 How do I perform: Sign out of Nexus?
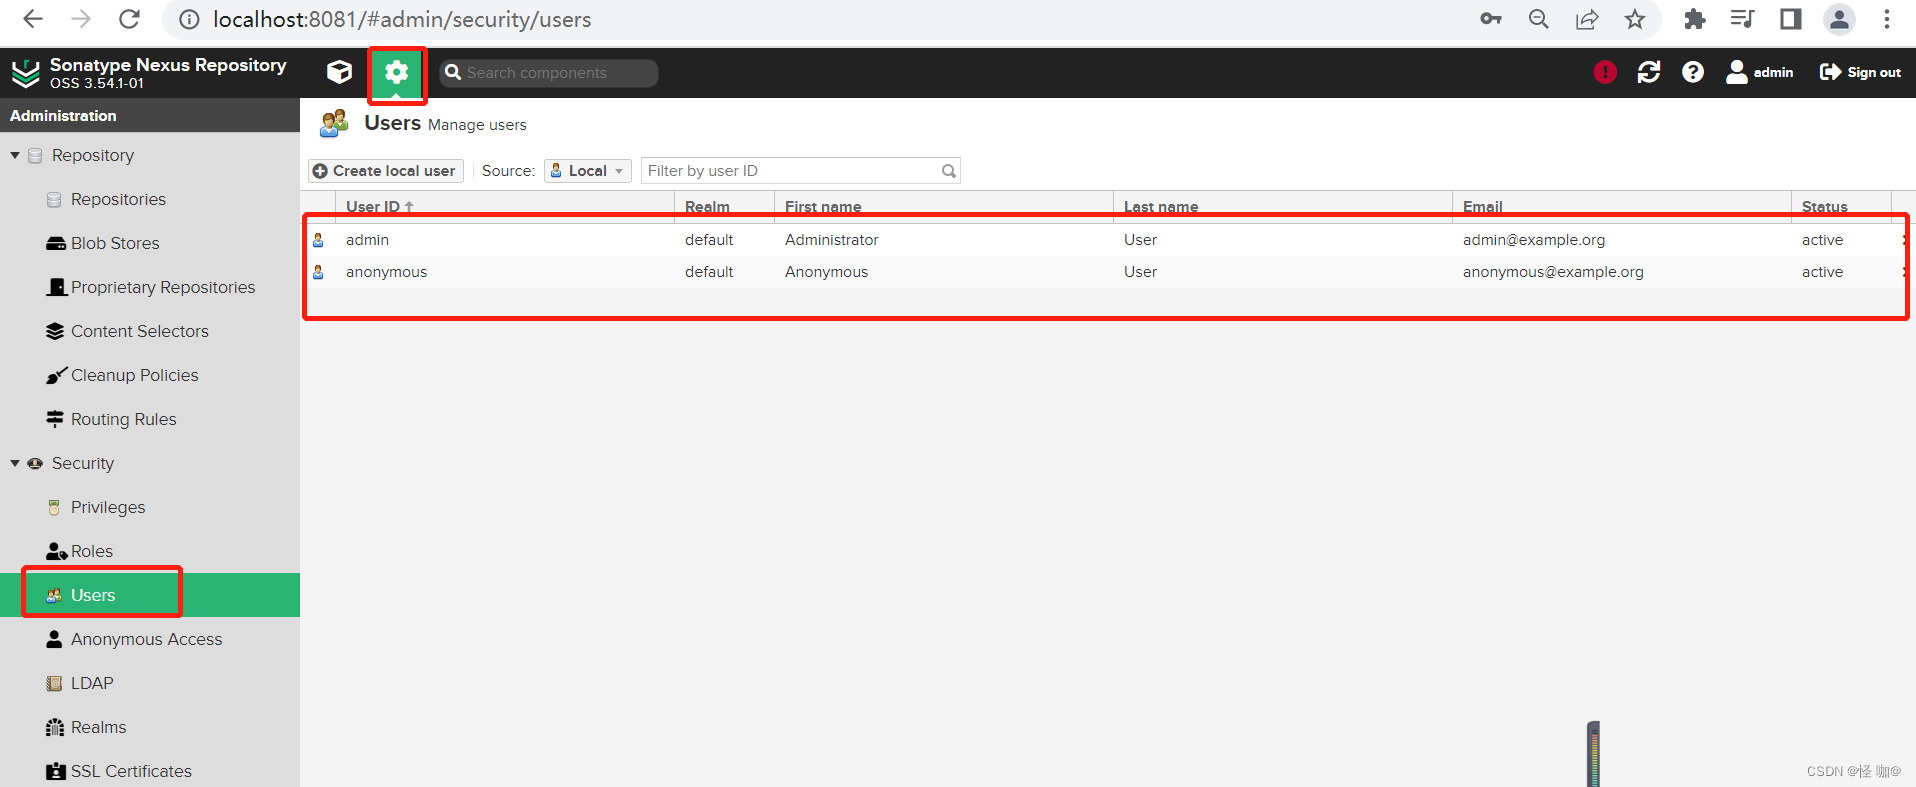coord(1861,72)
